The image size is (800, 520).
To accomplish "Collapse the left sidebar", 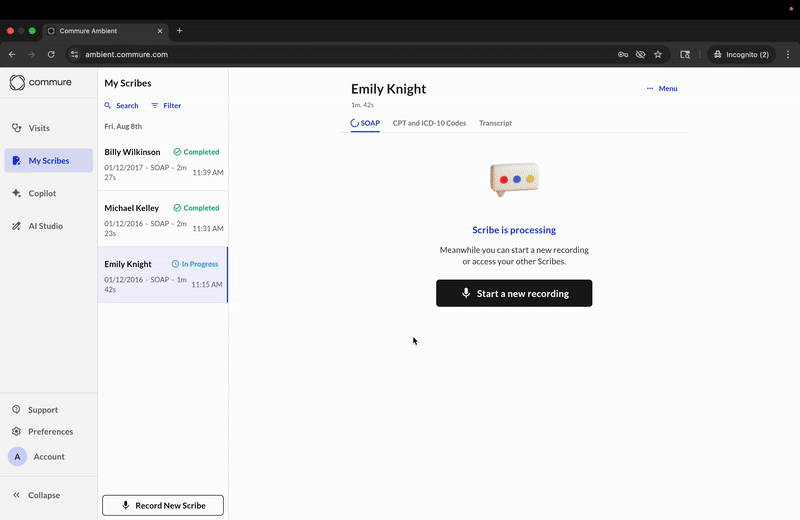I will [36, 495].
